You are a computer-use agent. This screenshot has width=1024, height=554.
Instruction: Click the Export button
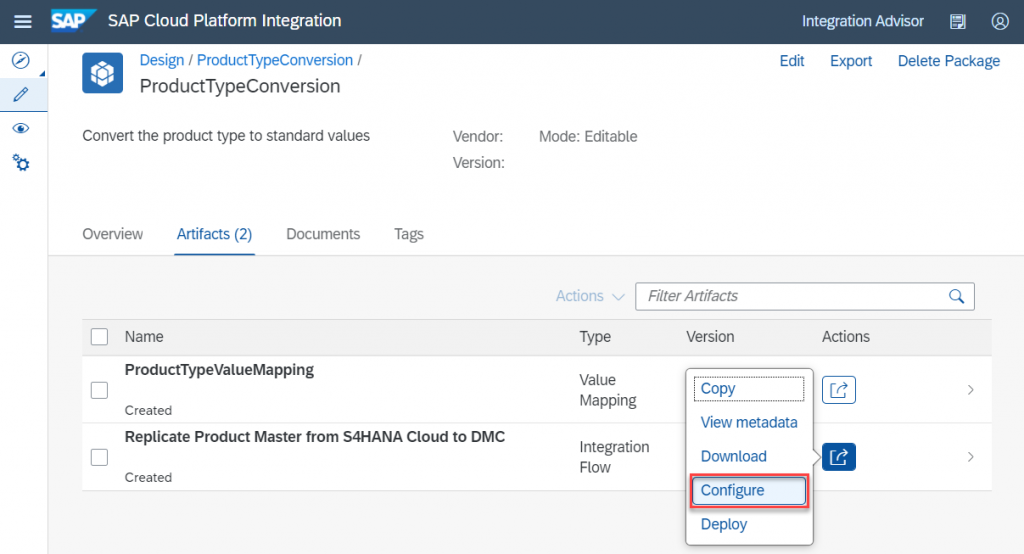click(851, 61)
